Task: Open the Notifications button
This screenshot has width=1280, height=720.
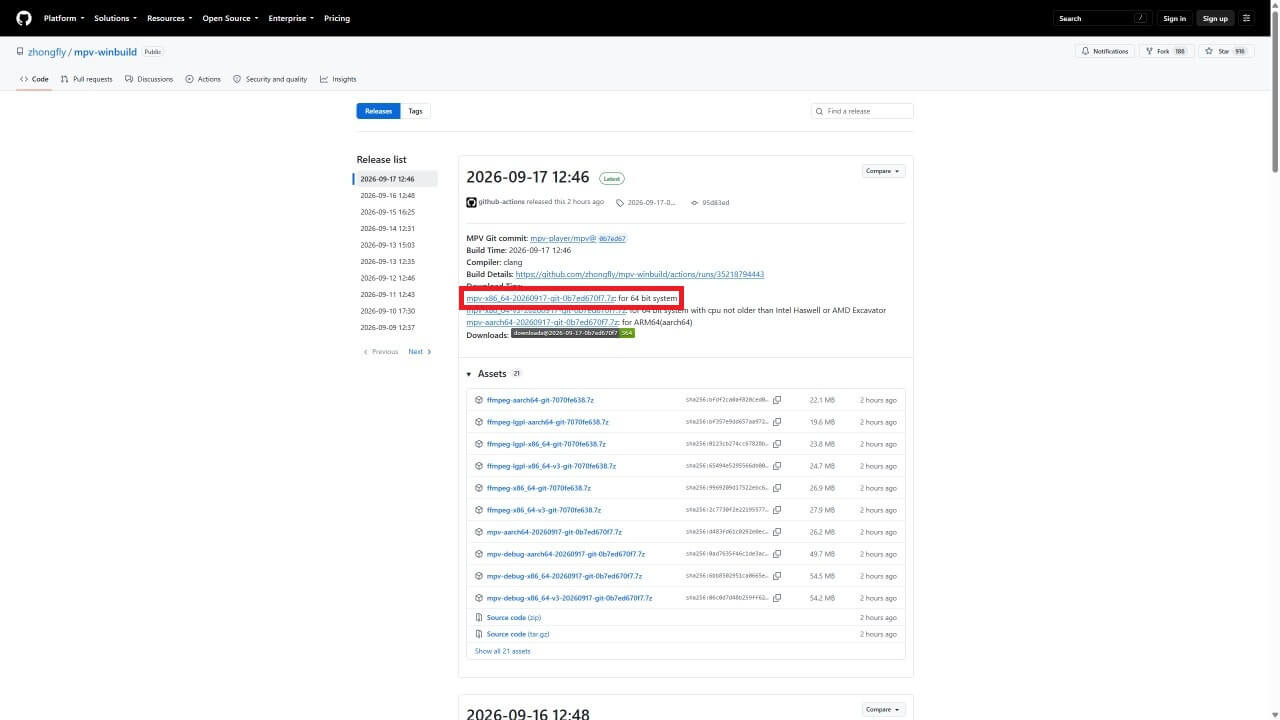Action: [x=1105, y=51]
